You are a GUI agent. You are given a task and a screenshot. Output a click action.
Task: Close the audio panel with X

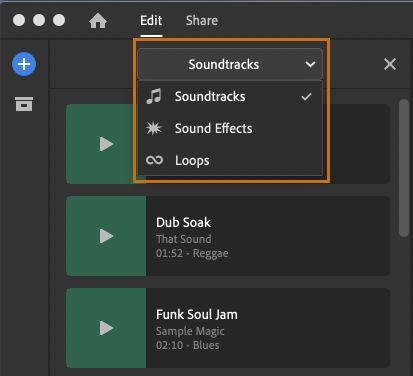coord(390,64)
